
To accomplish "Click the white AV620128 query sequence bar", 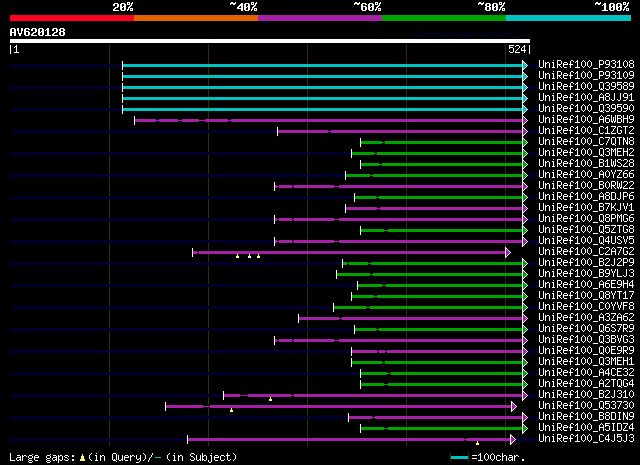I will [x=270, y=41].
